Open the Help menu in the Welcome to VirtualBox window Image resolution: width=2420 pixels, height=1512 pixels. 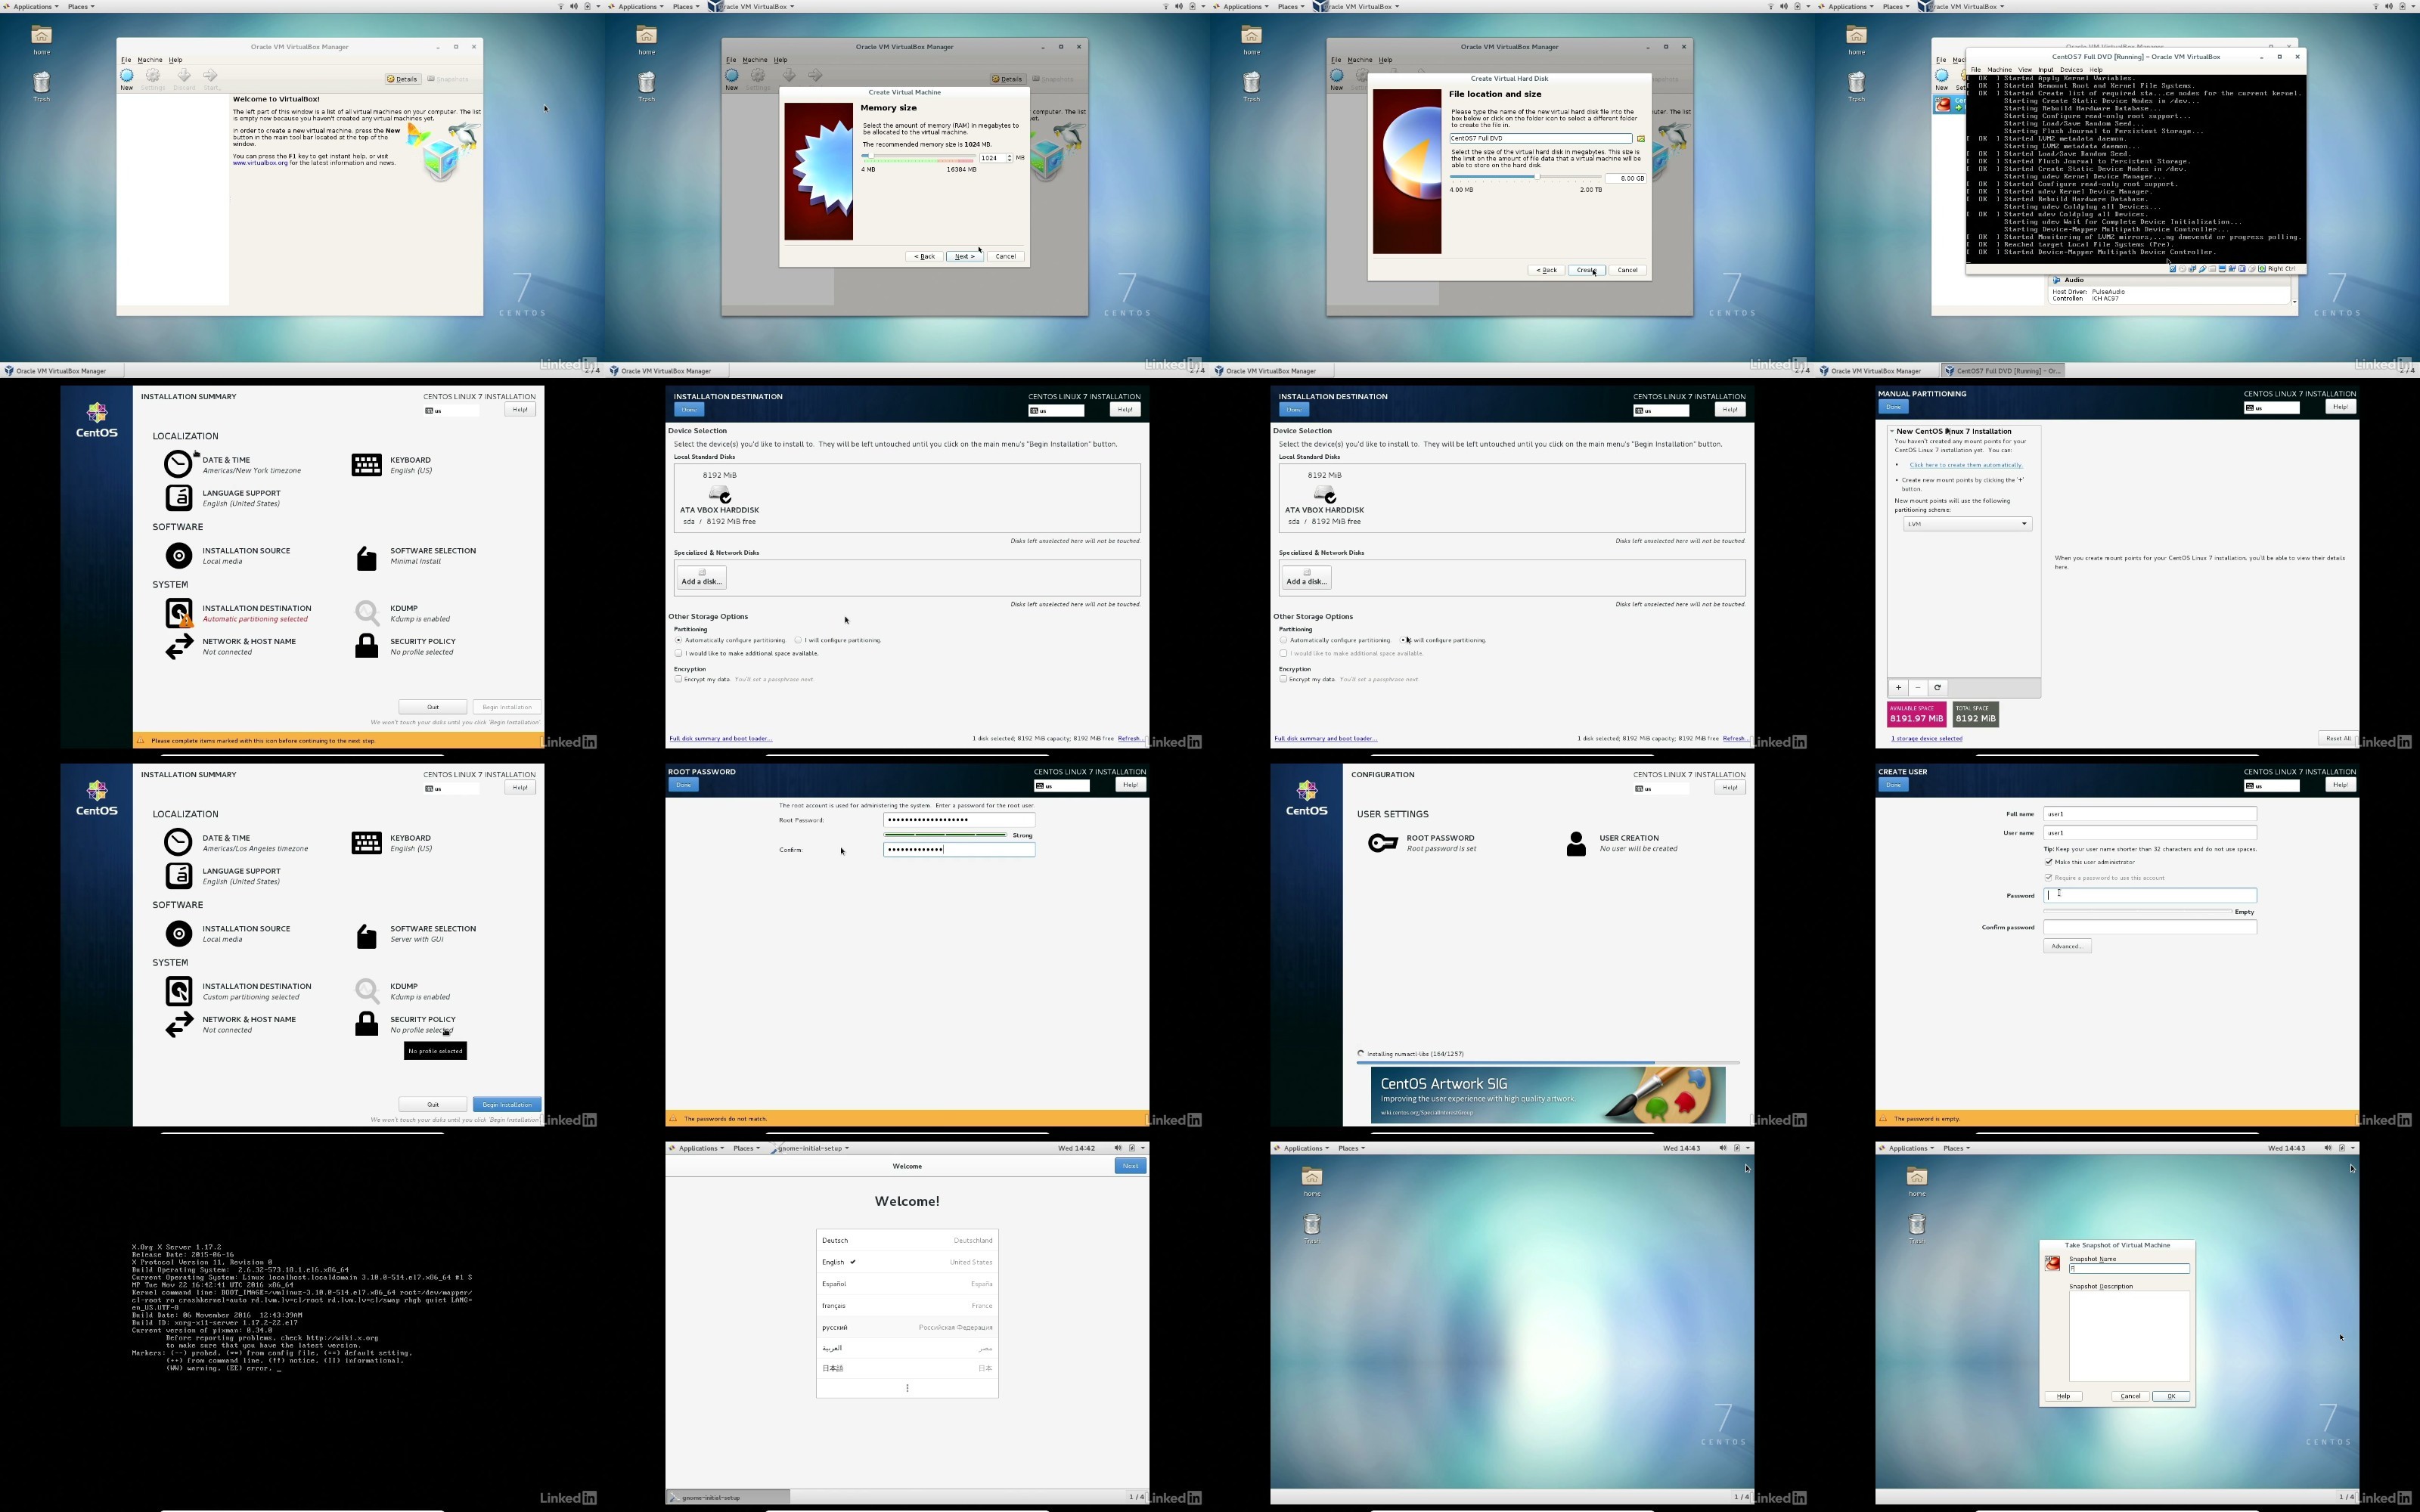pyautogui.click(x=176, y=60)
